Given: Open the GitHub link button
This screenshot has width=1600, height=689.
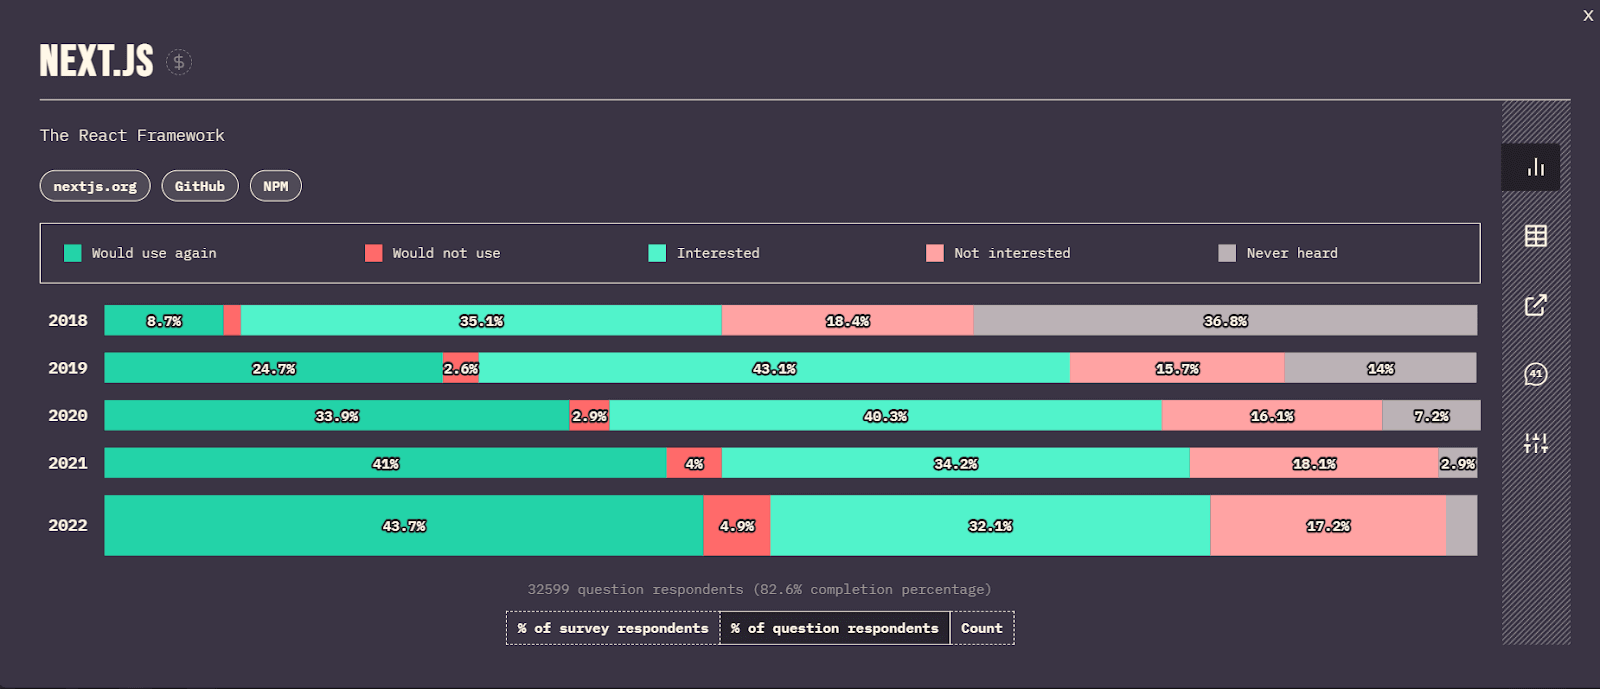Looking at the screenshot, I should [200, 186].
